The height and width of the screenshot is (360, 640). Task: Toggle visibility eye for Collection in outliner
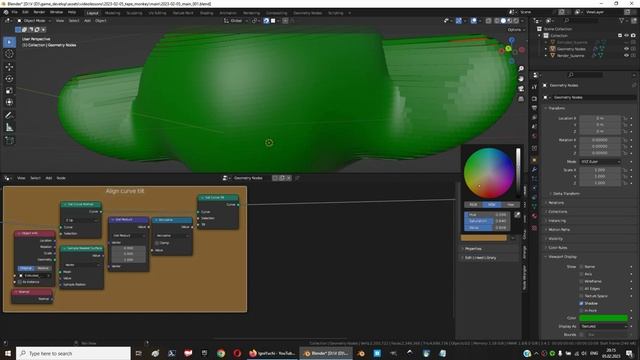[x=626, y=36]
